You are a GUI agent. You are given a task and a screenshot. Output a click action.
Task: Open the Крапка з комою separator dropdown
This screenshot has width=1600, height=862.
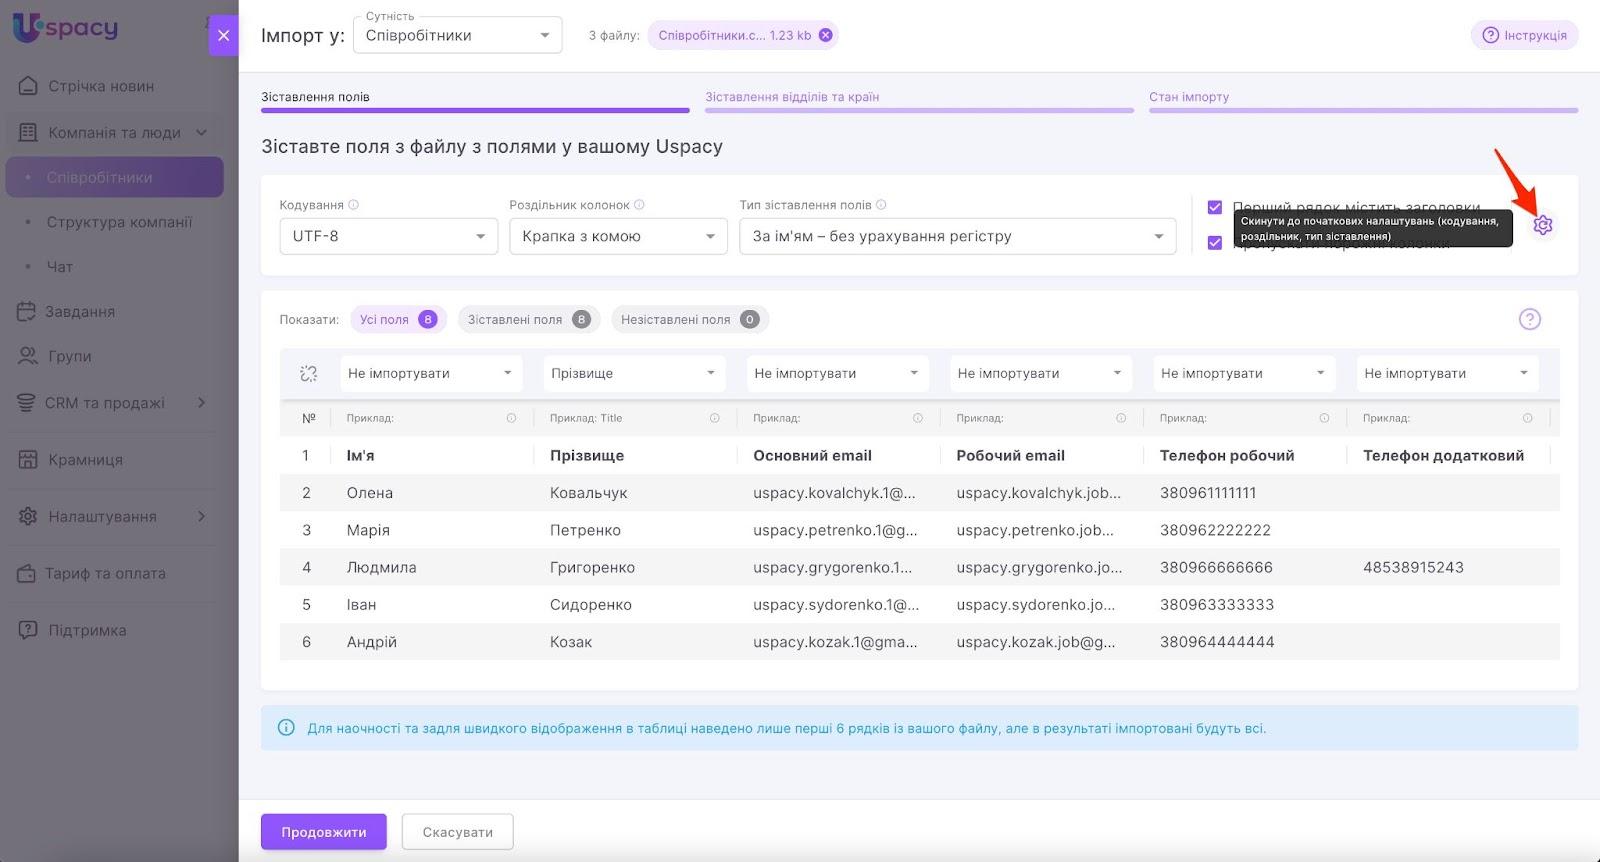(x=617, y=237)
